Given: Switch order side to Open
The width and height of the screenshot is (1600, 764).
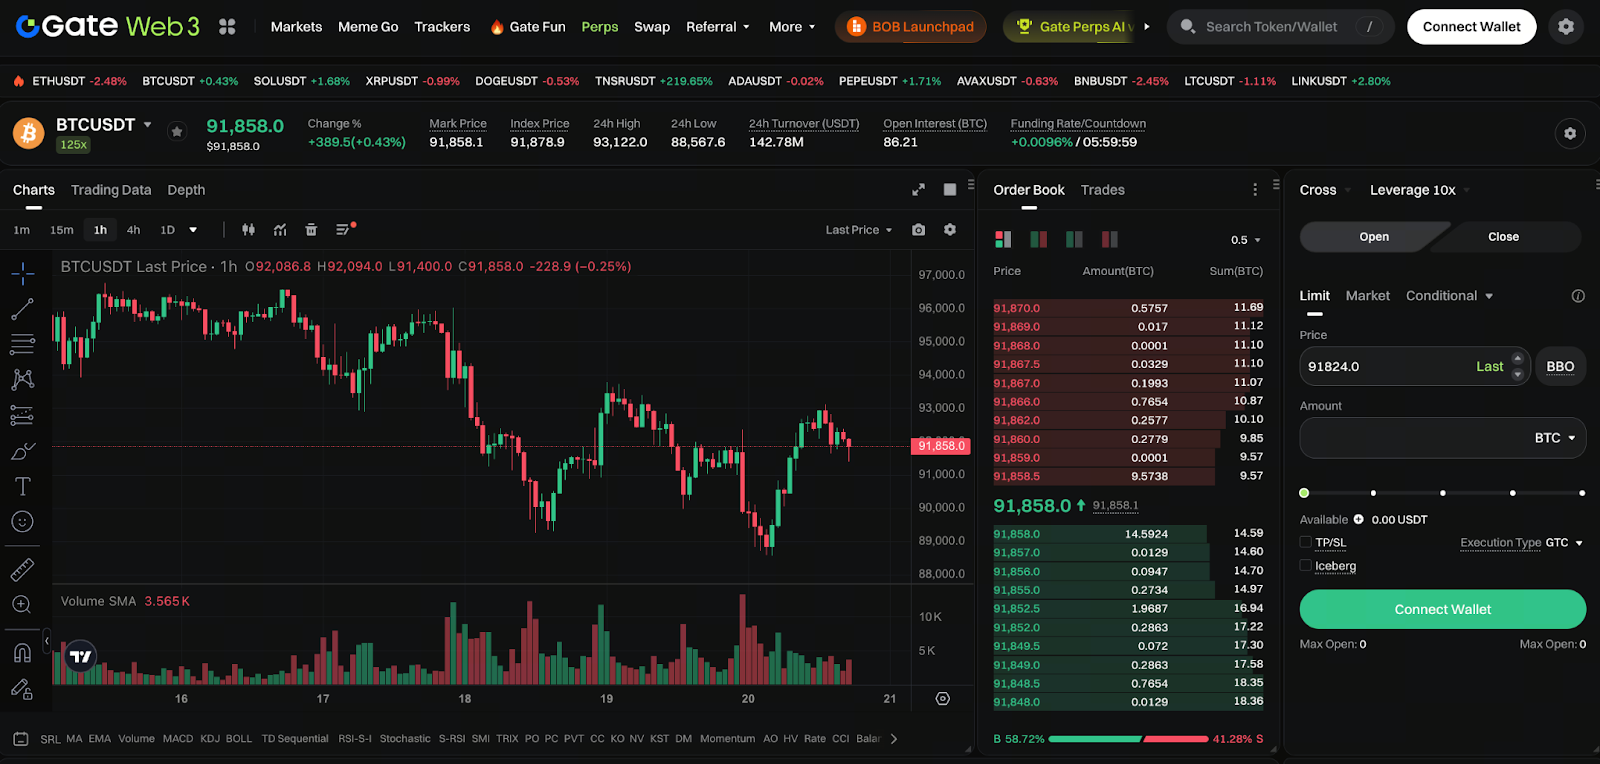Looking at the screenshot, I should pos(1374,237).
